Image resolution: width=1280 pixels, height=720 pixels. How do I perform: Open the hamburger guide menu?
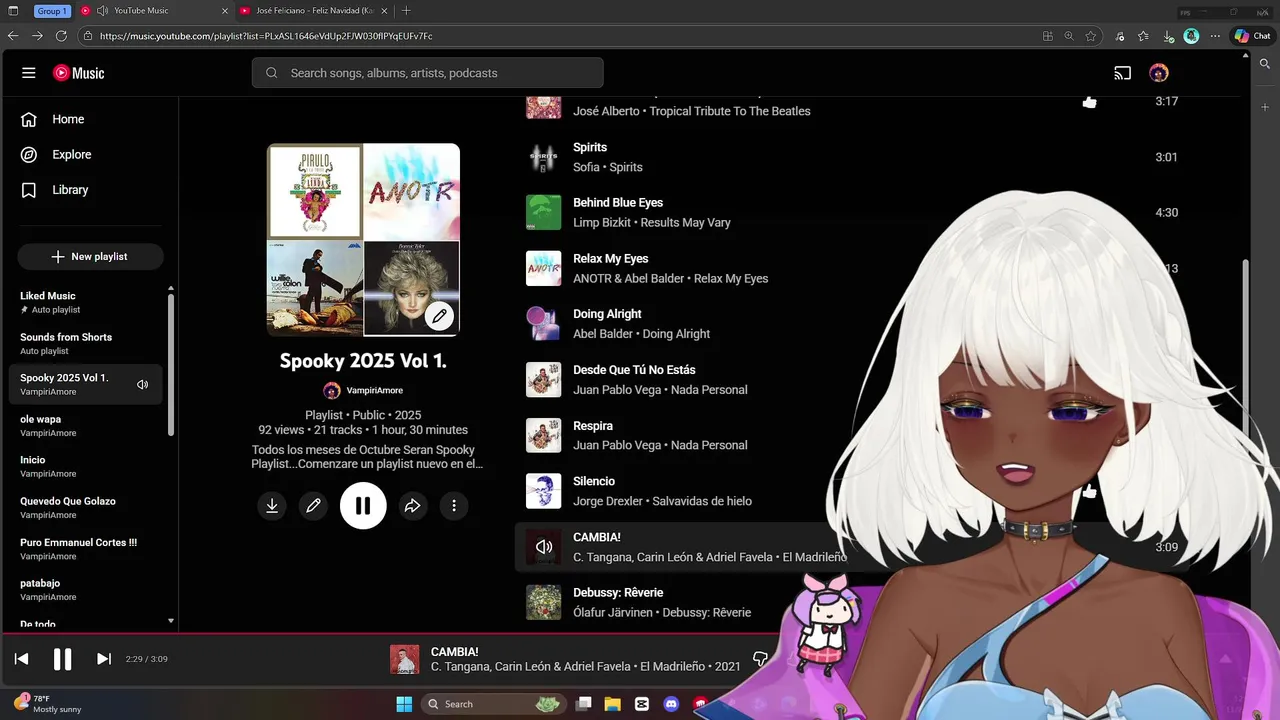29,73
